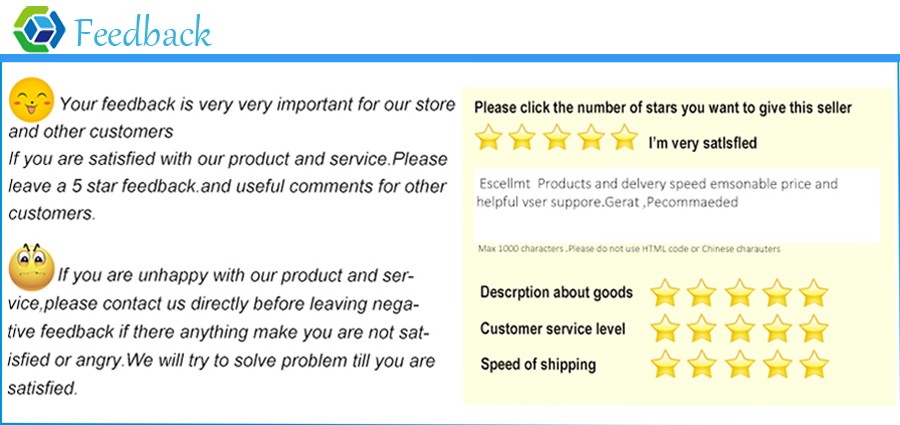900x425 pixels.
Task: Rate Description about goods five stars
Action: (814, 293)
